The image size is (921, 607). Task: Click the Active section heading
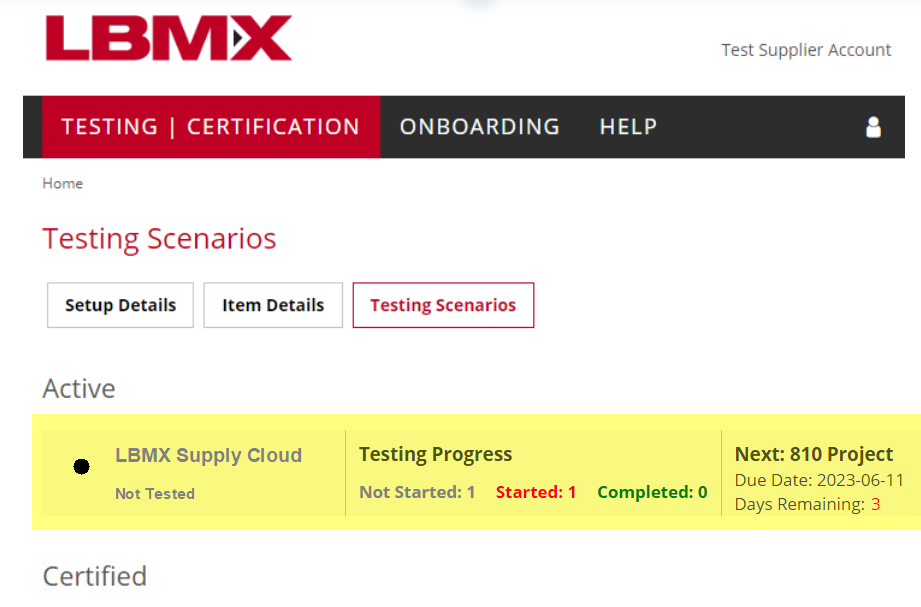(79, 388)
